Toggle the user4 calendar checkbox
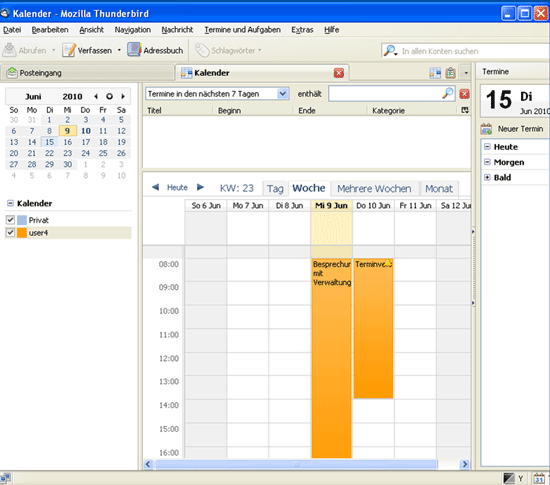Screen dimensions: 550x485 click(10, 233)
